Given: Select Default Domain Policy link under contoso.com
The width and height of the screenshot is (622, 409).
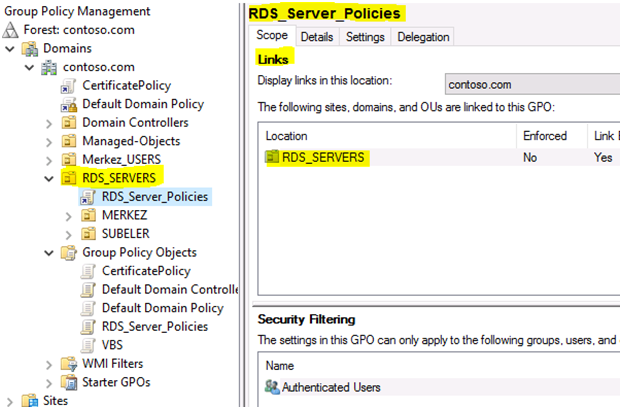Looking at the screenshot, I should (x=143, y=104).
